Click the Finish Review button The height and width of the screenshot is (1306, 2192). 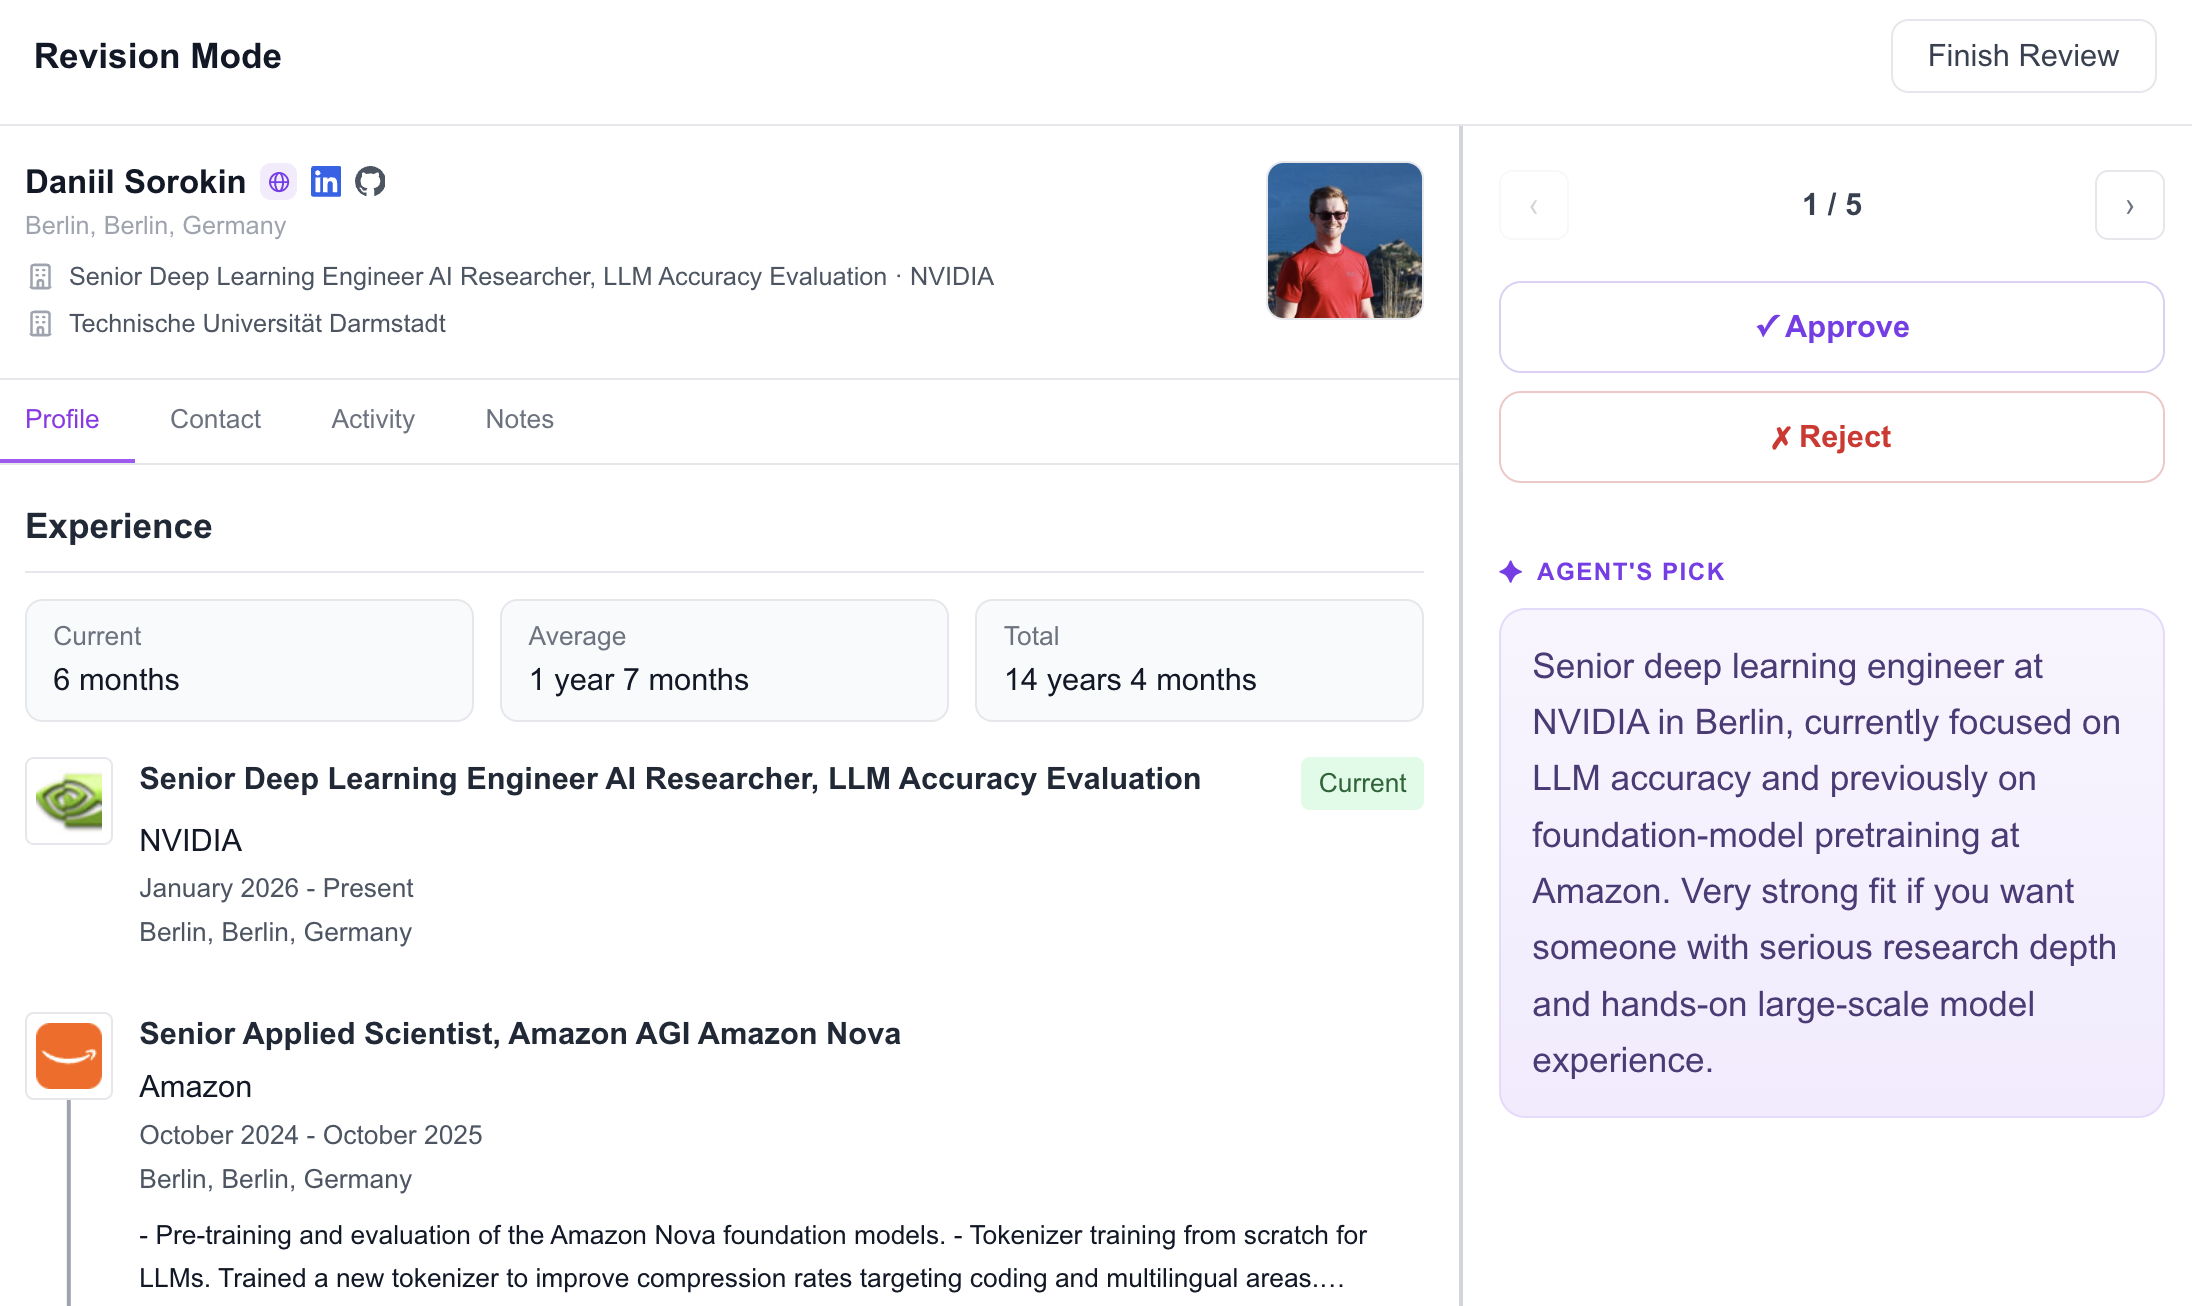pyautogui.click(x=2024, y=56)
